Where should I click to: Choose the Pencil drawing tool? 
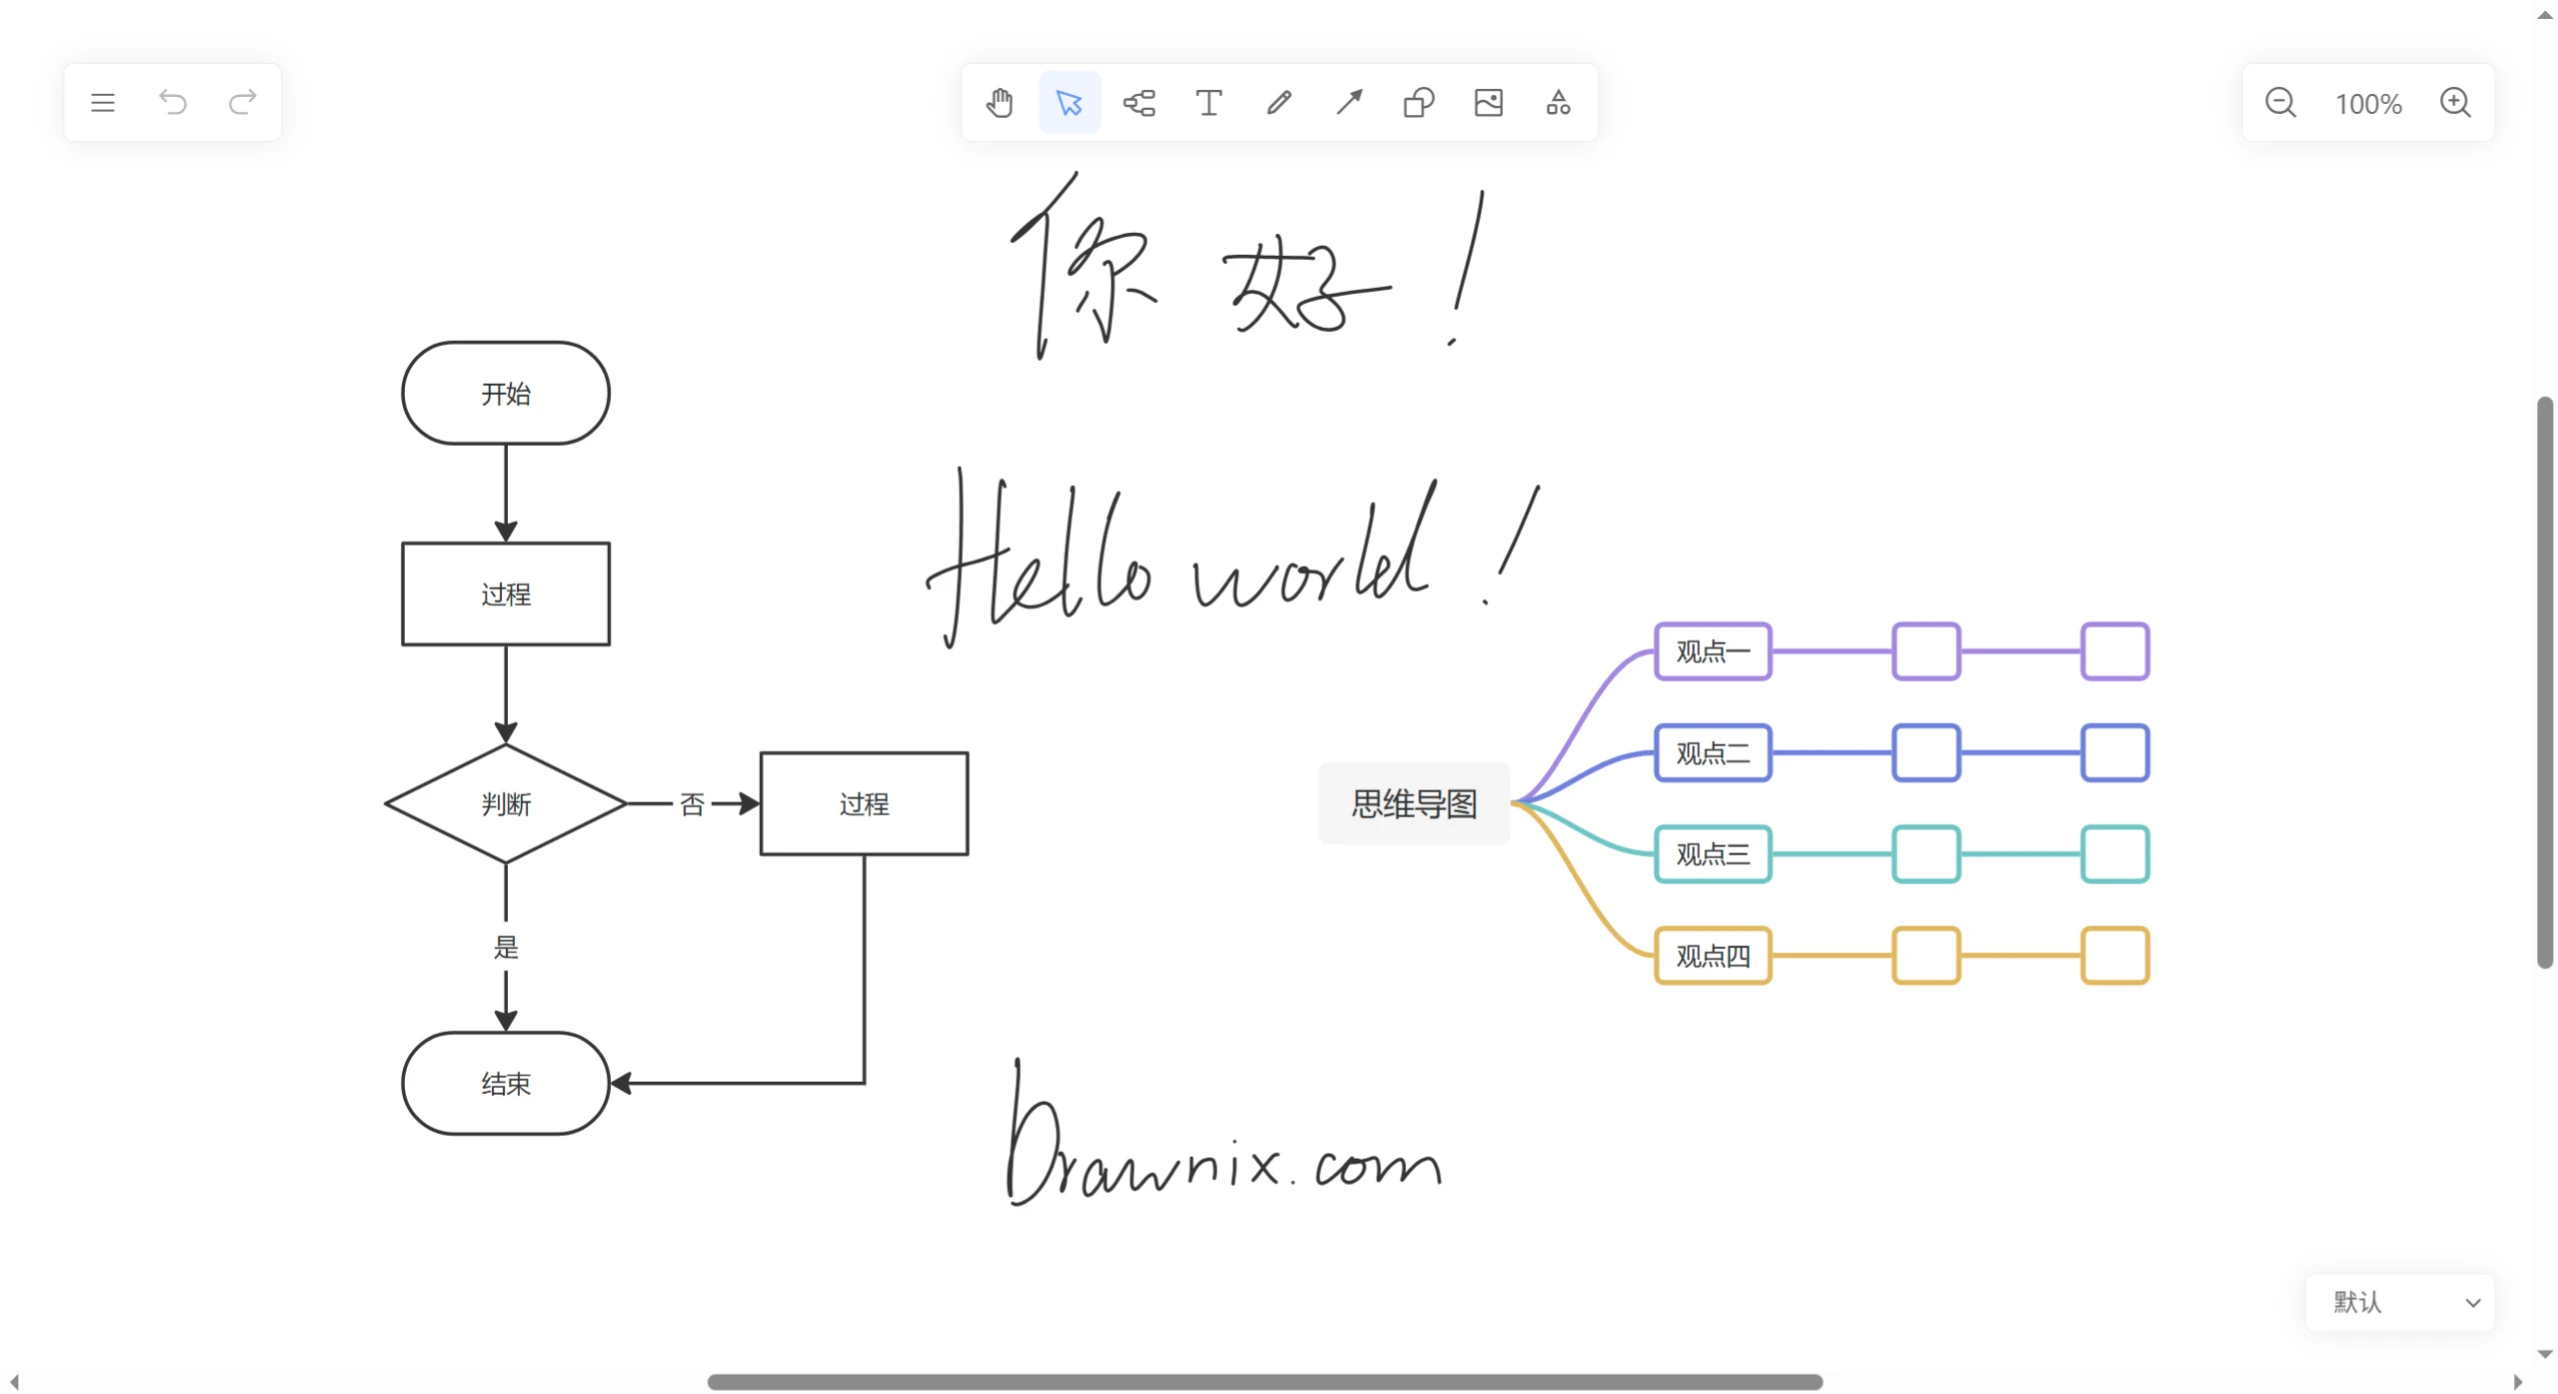[x=1278, y=102]
